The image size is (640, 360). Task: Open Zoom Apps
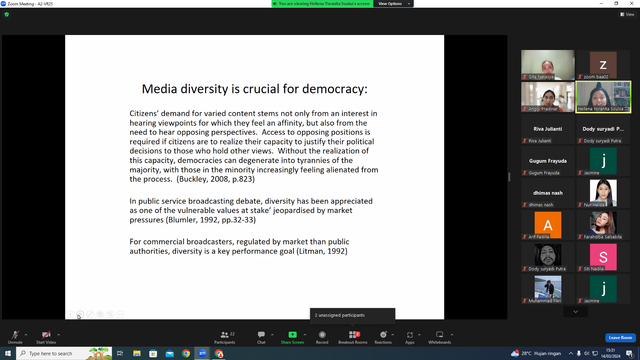click(410, 337)
